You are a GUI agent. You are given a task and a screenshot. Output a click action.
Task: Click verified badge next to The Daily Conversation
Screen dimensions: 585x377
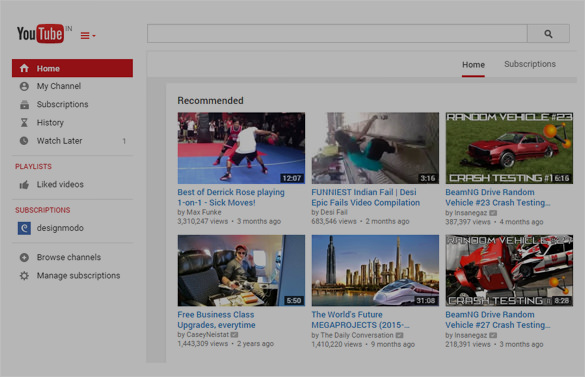(x=399, y=335)
